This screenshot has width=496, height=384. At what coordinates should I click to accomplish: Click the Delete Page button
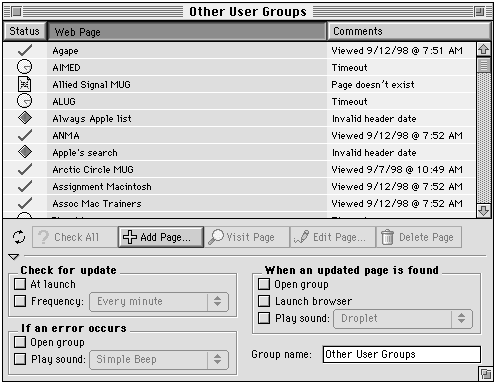click(x=419, y=237)
